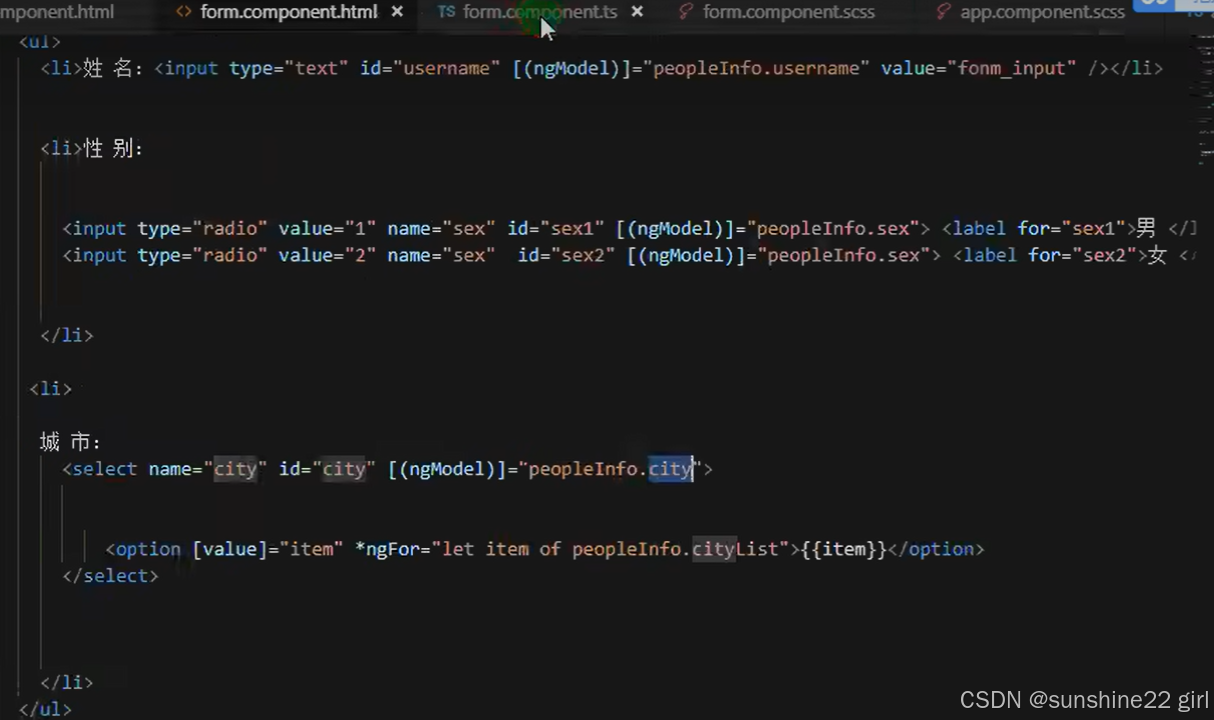The image size is (1214, 720).
Task: Switch to the app.component.scss tab
Action: click(1042, 12)
